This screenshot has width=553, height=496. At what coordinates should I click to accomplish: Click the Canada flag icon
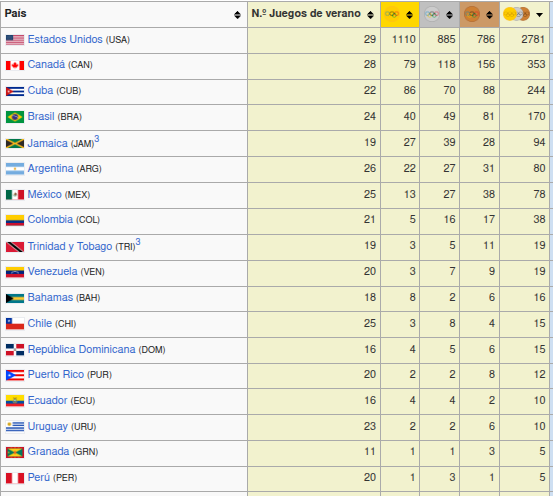click(15, 65)
